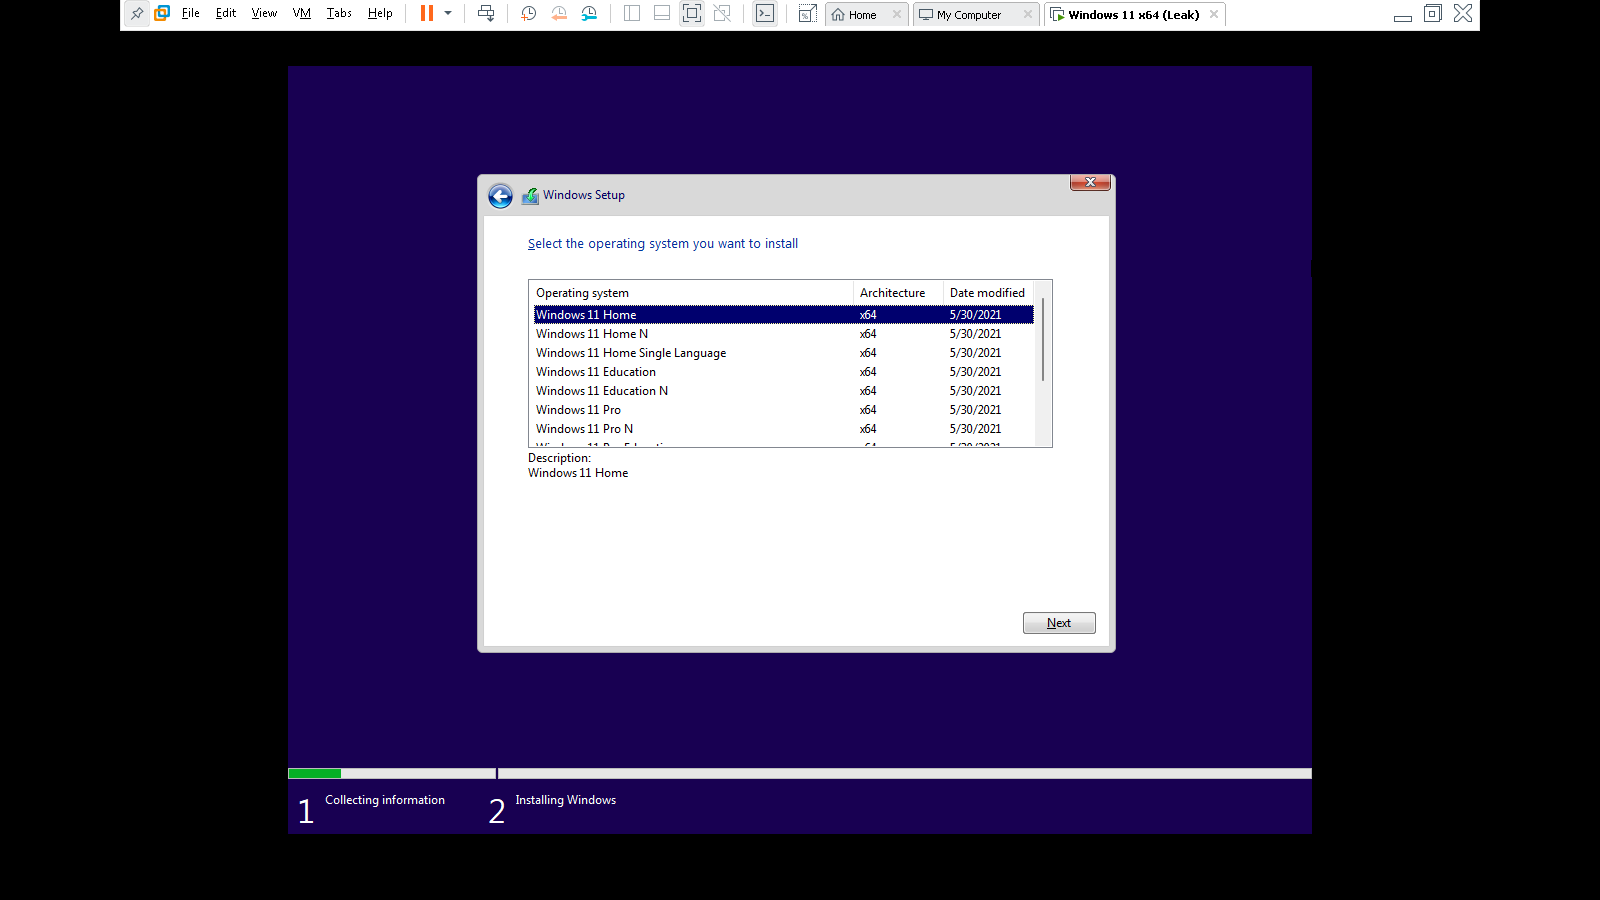Click the pin toolbar icon
The width and height of the screenshot is (1600, 900).
point(137,14)
